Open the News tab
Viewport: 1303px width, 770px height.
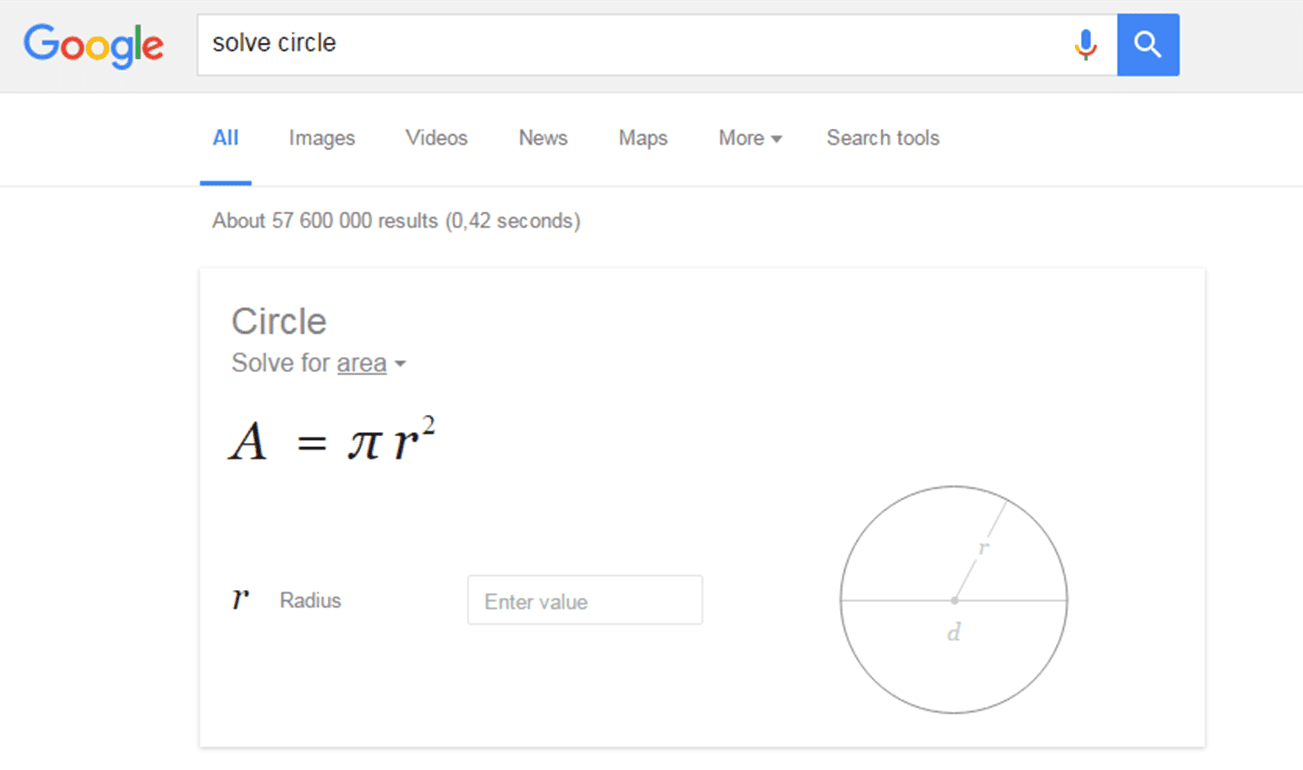(x=543, y=138)
